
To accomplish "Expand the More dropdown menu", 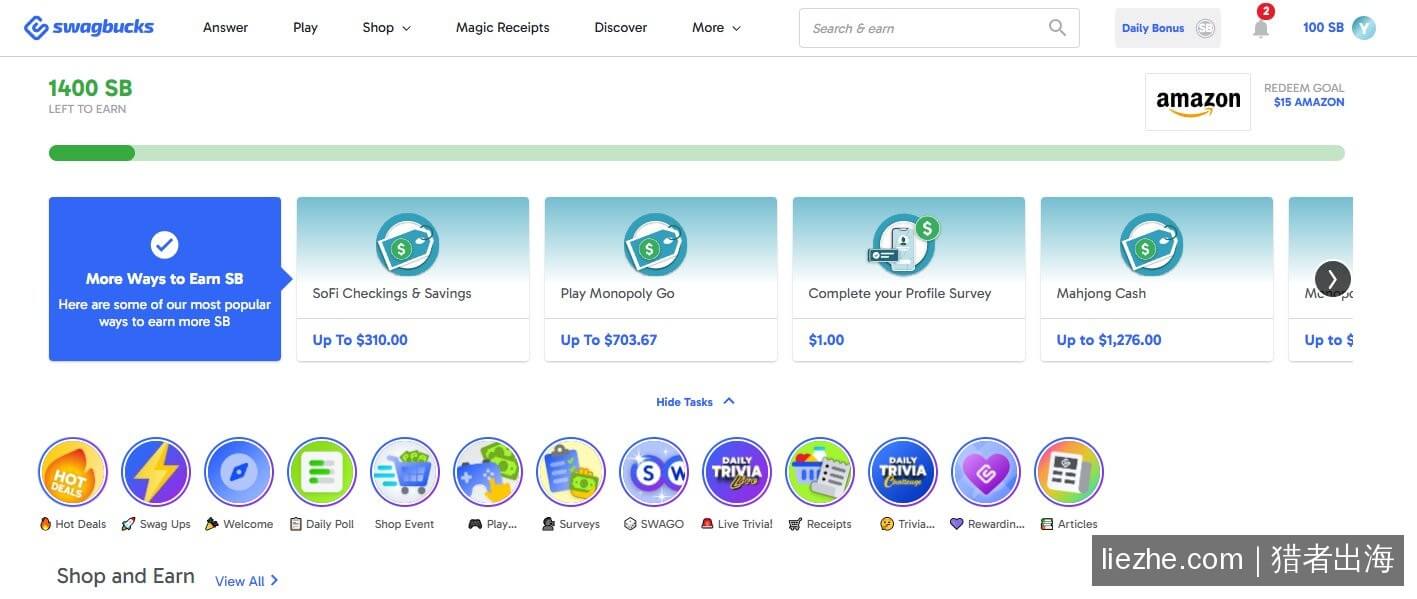I will (x=716, y=28).
